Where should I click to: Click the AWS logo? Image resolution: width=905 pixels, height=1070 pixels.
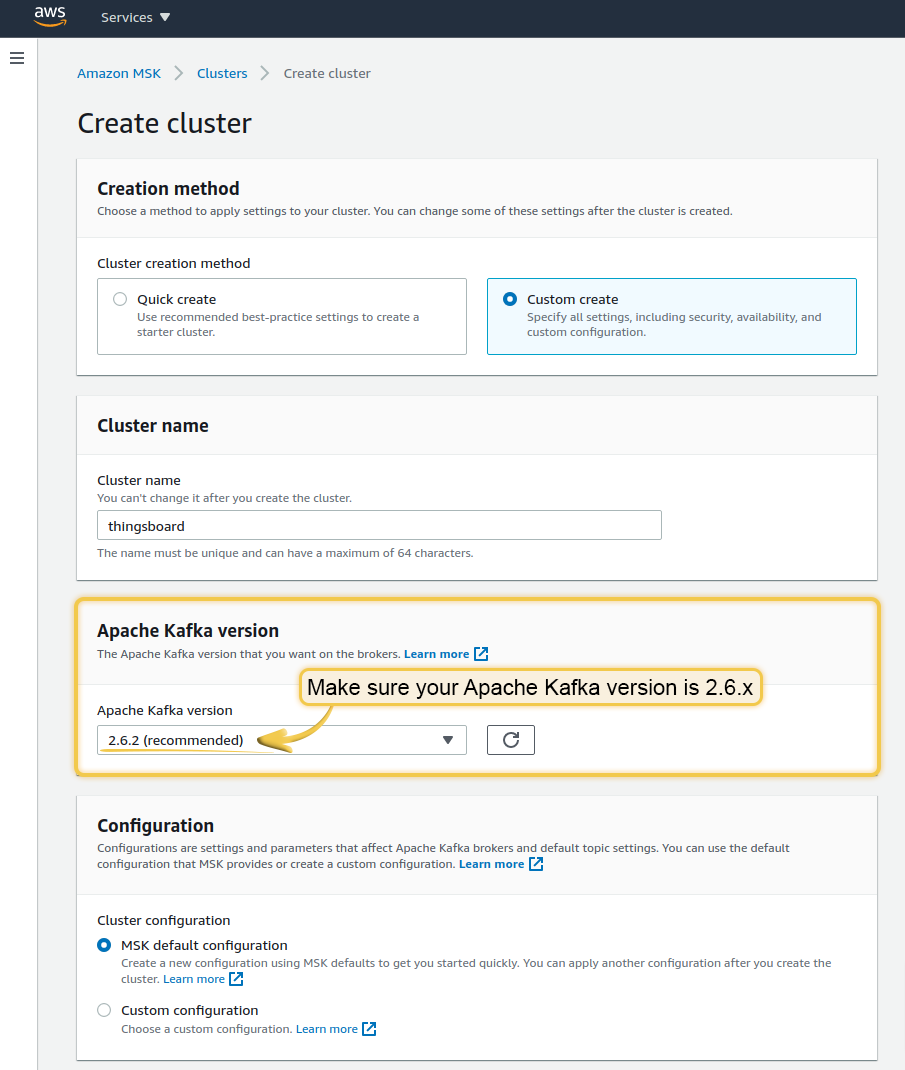point(49,17)
